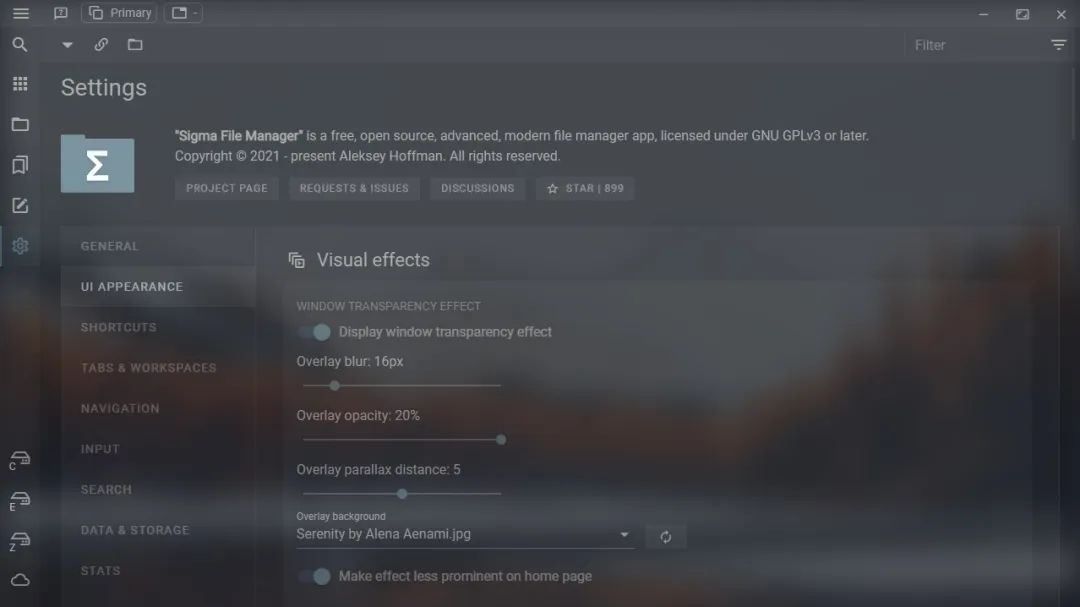Open the Project Page link

pos(227,188)
